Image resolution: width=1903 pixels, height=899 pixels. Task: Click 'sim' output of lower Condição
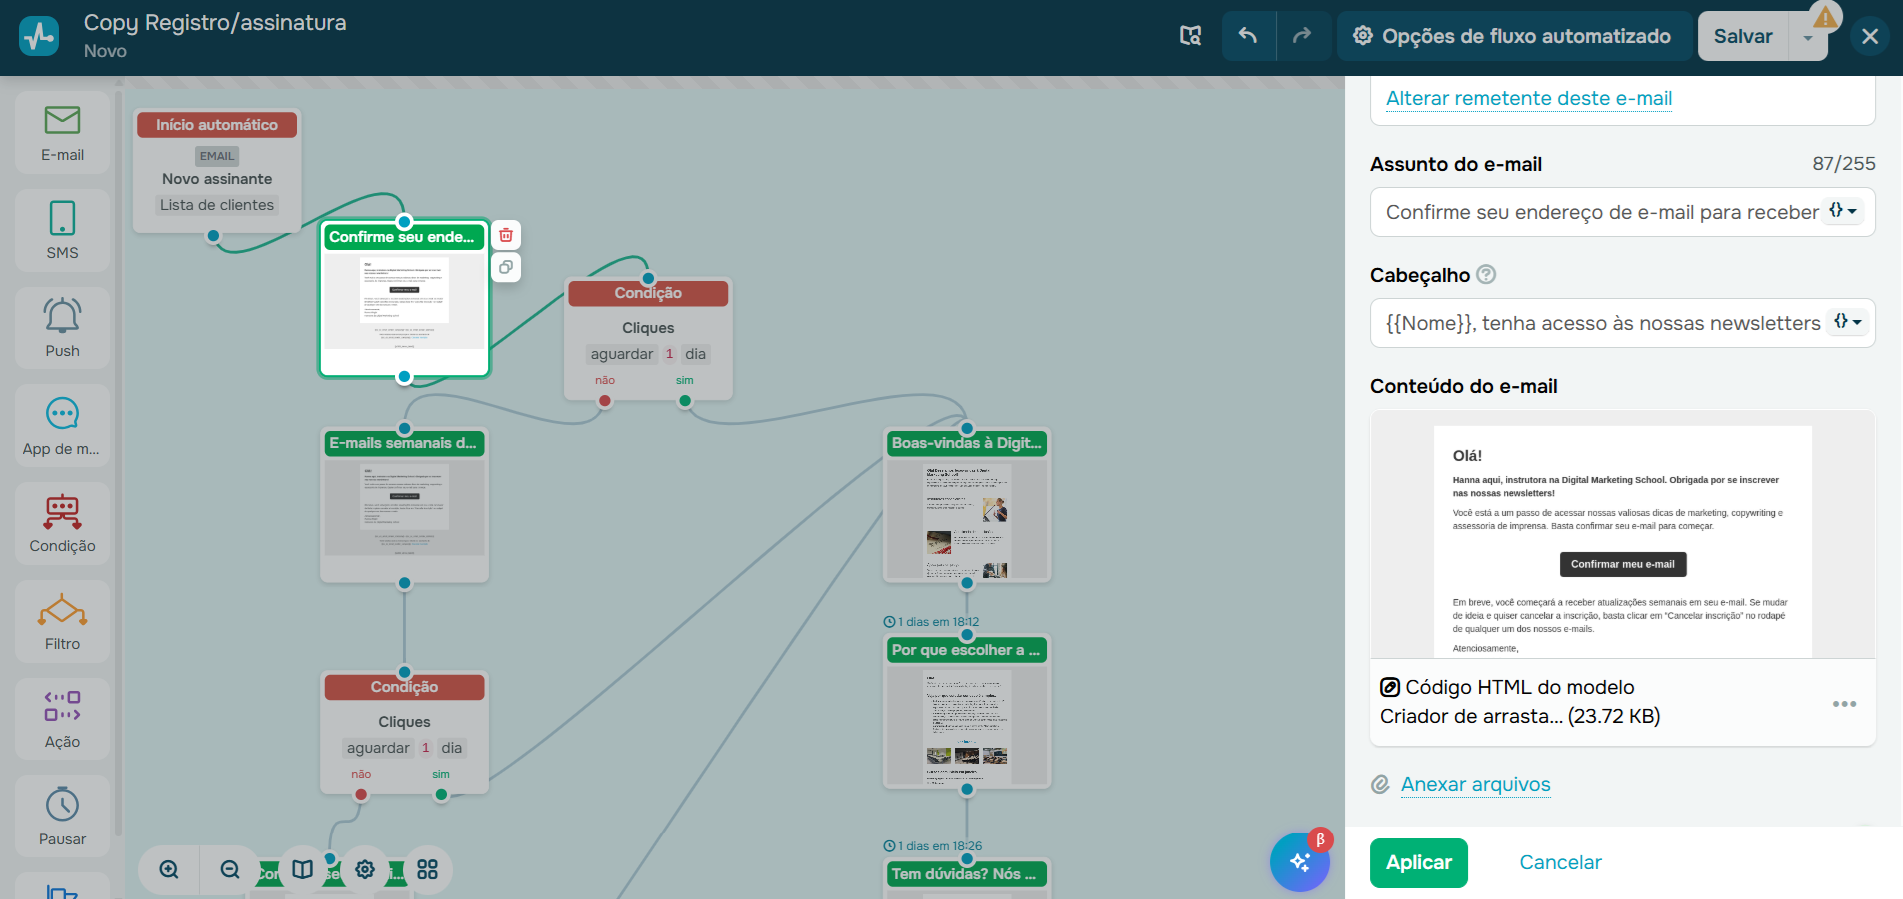[441, 794]
